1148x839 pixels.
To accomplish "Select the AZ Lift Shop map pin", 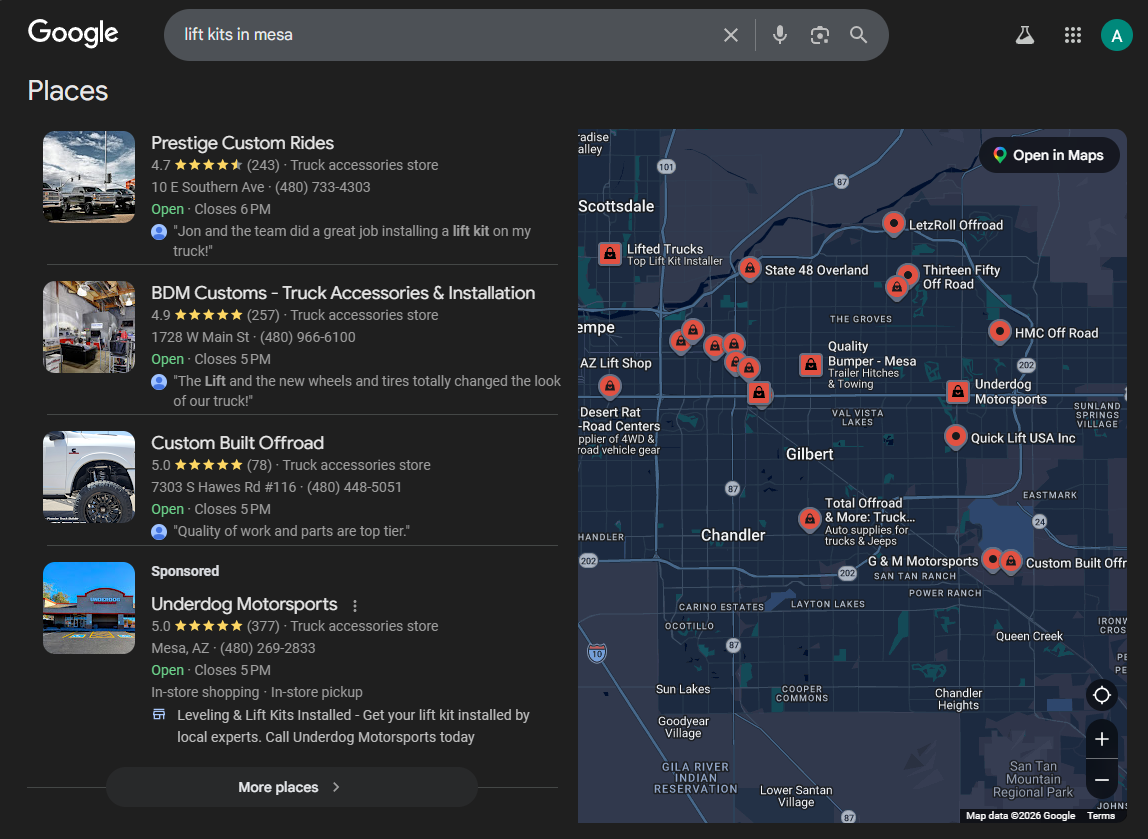I will tap(610, 385).
